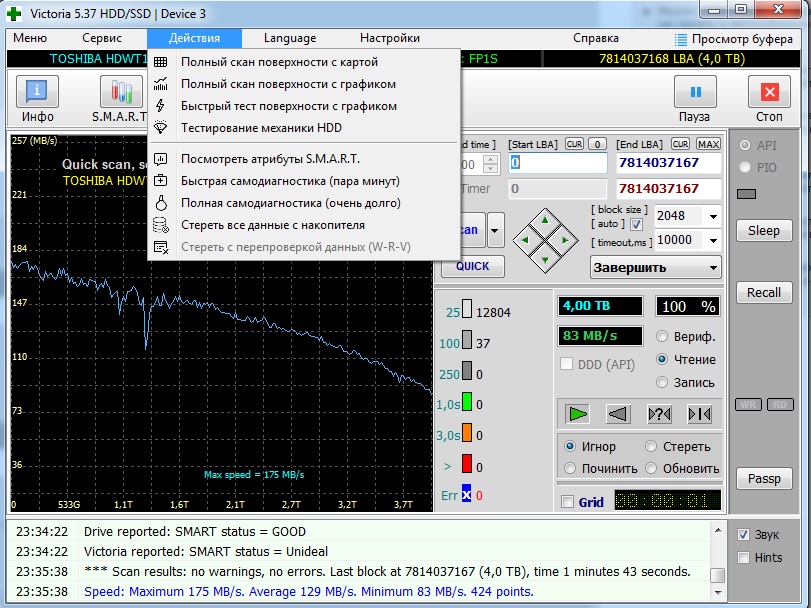Click the Start LBA input field

coord(558,163)
